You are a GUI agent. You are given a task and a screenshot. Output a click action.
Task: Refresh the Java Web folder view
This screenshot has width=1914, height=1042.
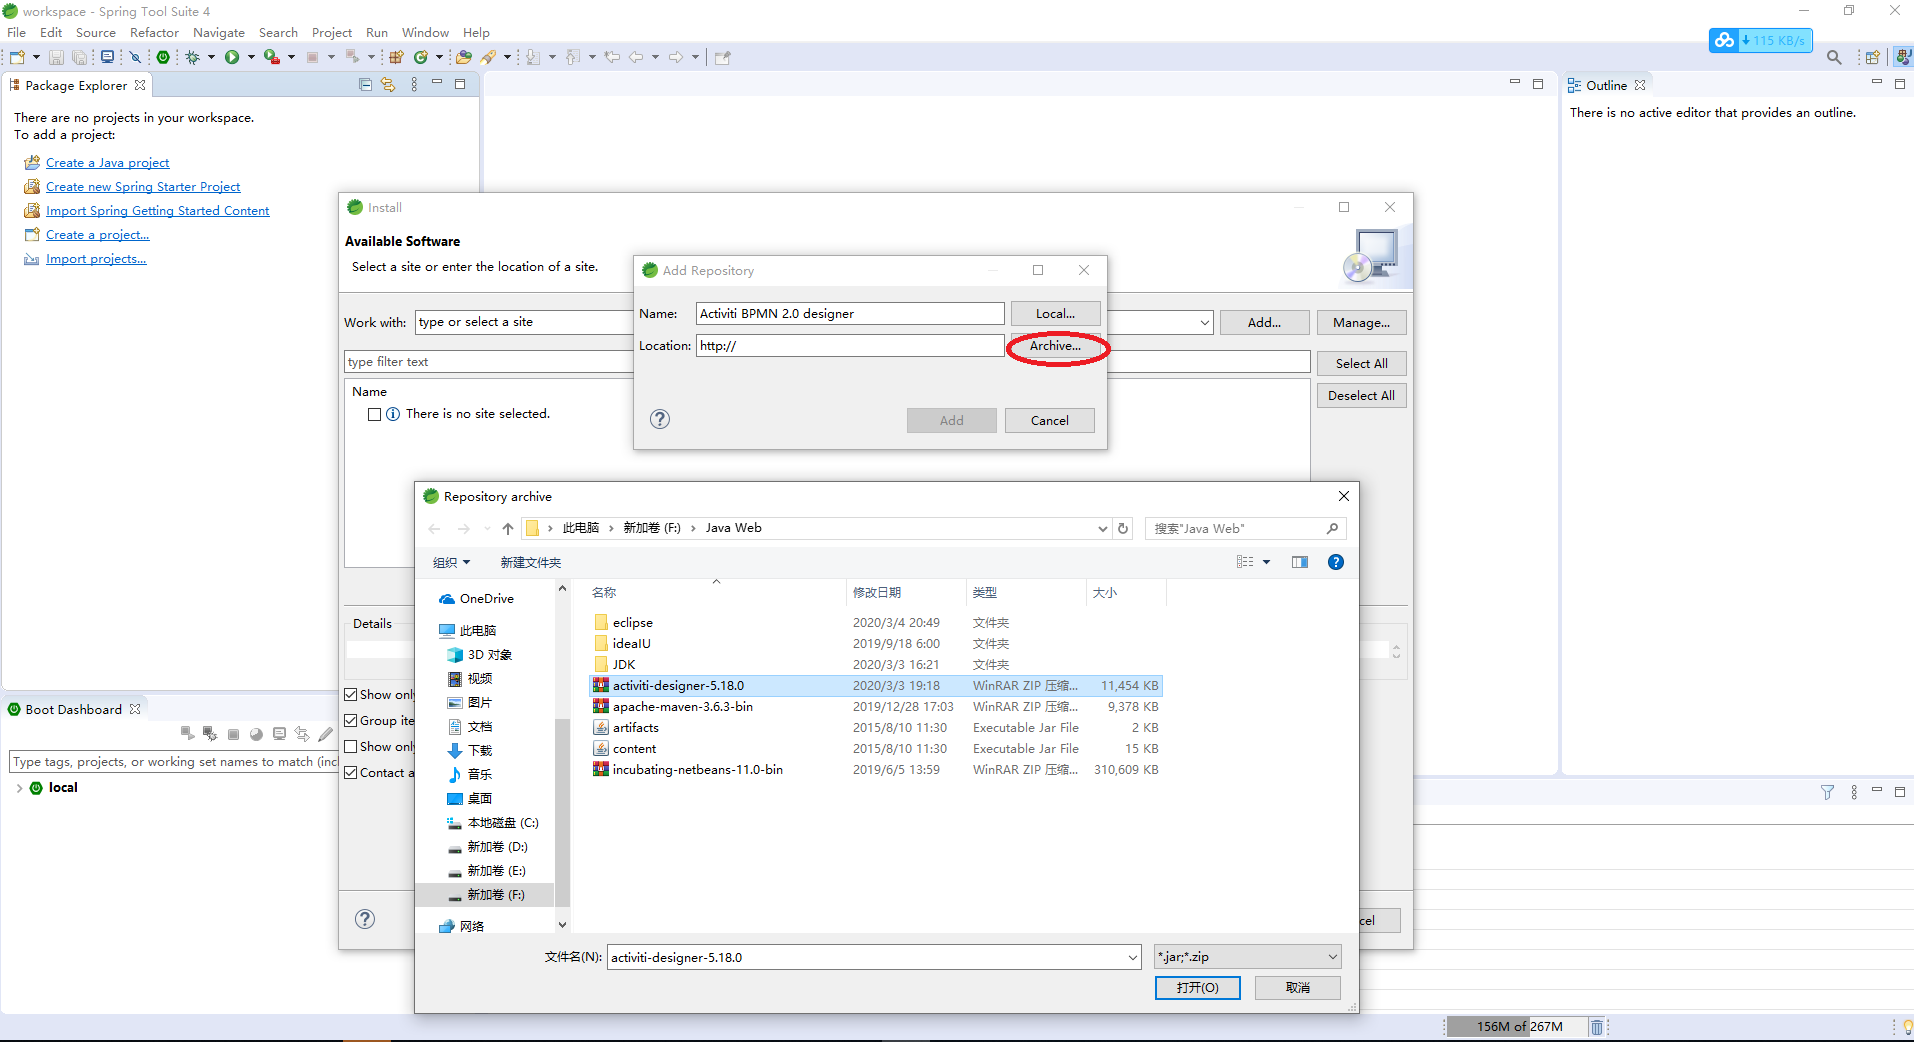coord(1122,528)
